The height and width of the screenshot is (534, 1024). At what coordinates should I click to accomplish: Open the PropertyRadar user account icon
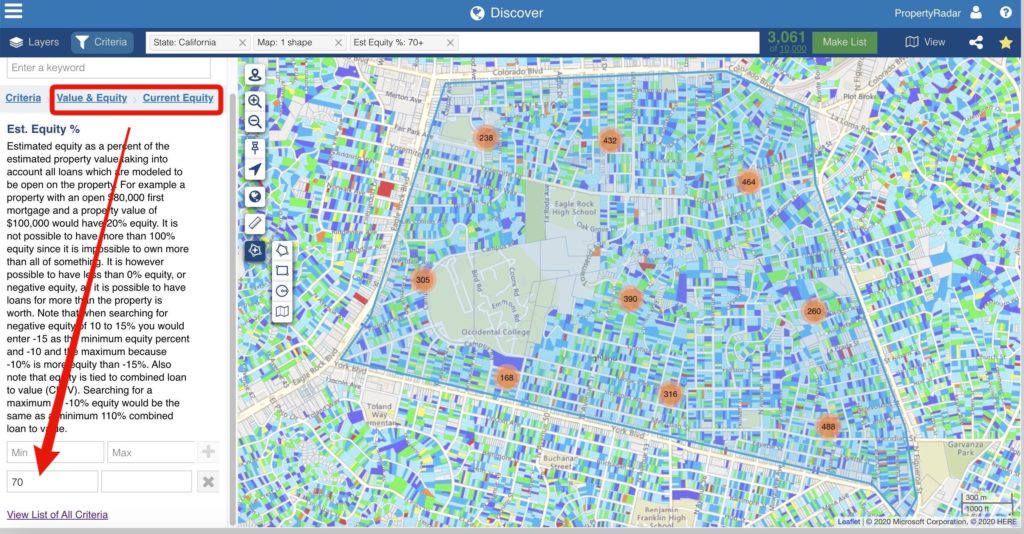click(976, 12)
